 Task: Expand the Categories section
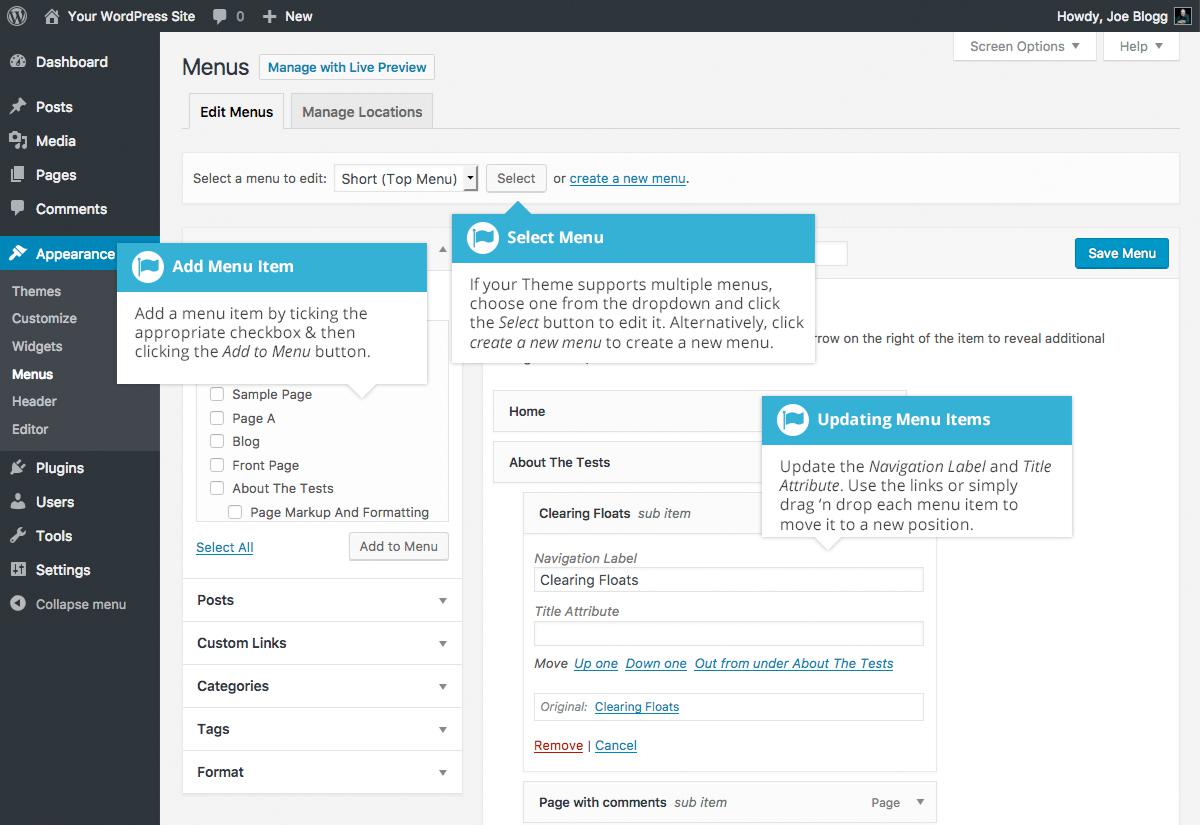coord(322,686)
